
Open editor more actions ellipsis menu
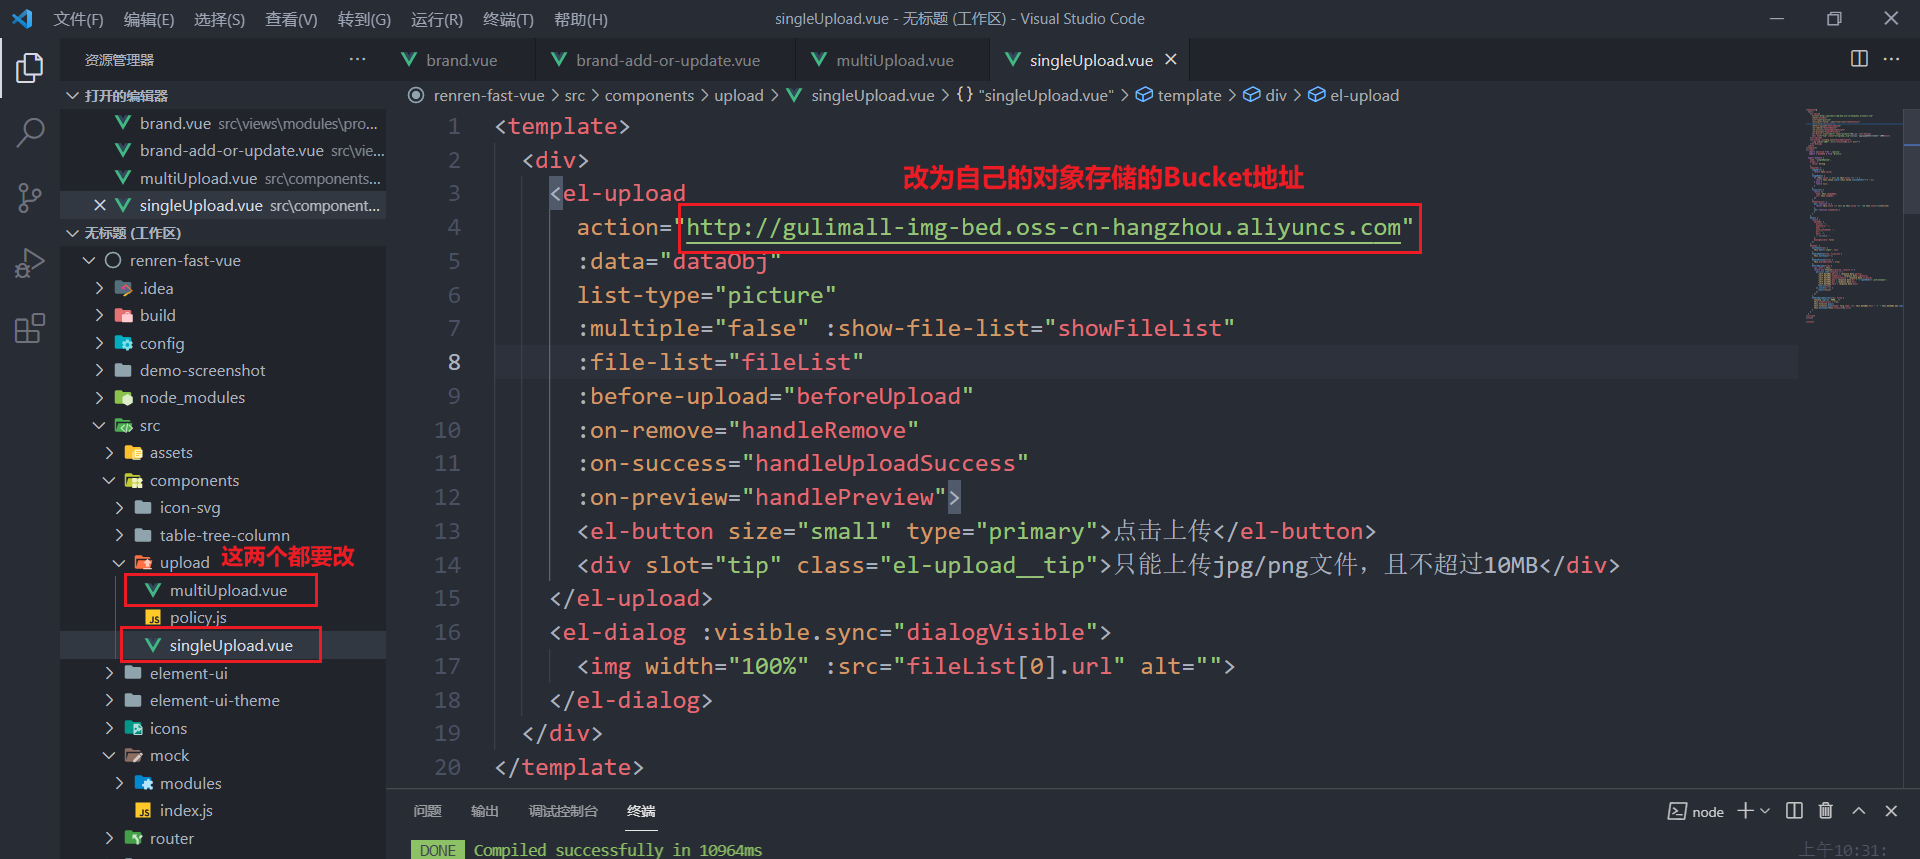click(x=1891, y=59)
